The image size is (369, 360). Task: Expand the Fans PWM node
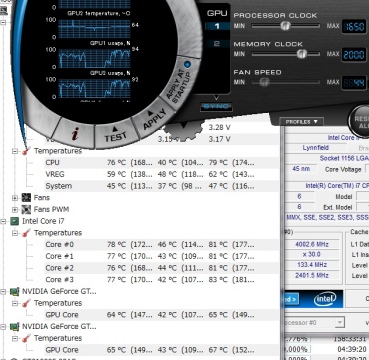[15, 210]
